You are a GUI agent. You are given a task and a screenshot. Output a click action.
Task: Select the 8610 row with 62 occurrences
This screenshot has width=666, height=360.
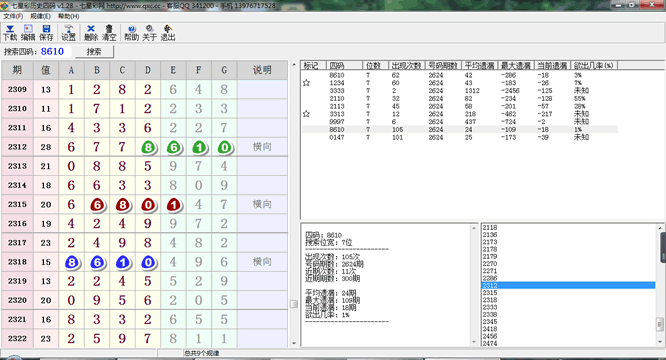click(x=460, y=75)
